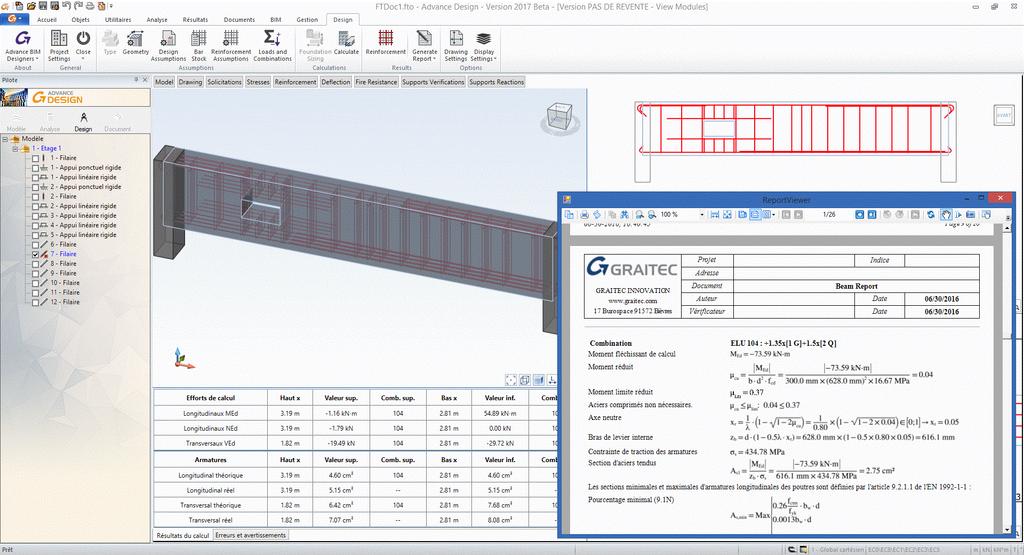Check the 12 - Filaire checkbox
The image size is (1024, 555).
(35, 302)
